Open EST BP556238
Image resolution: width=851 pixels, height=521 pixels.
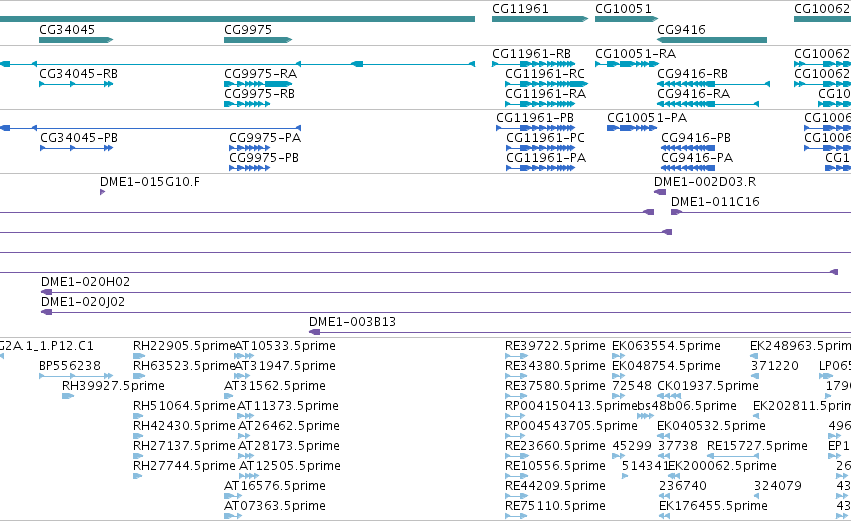point(69,366)
